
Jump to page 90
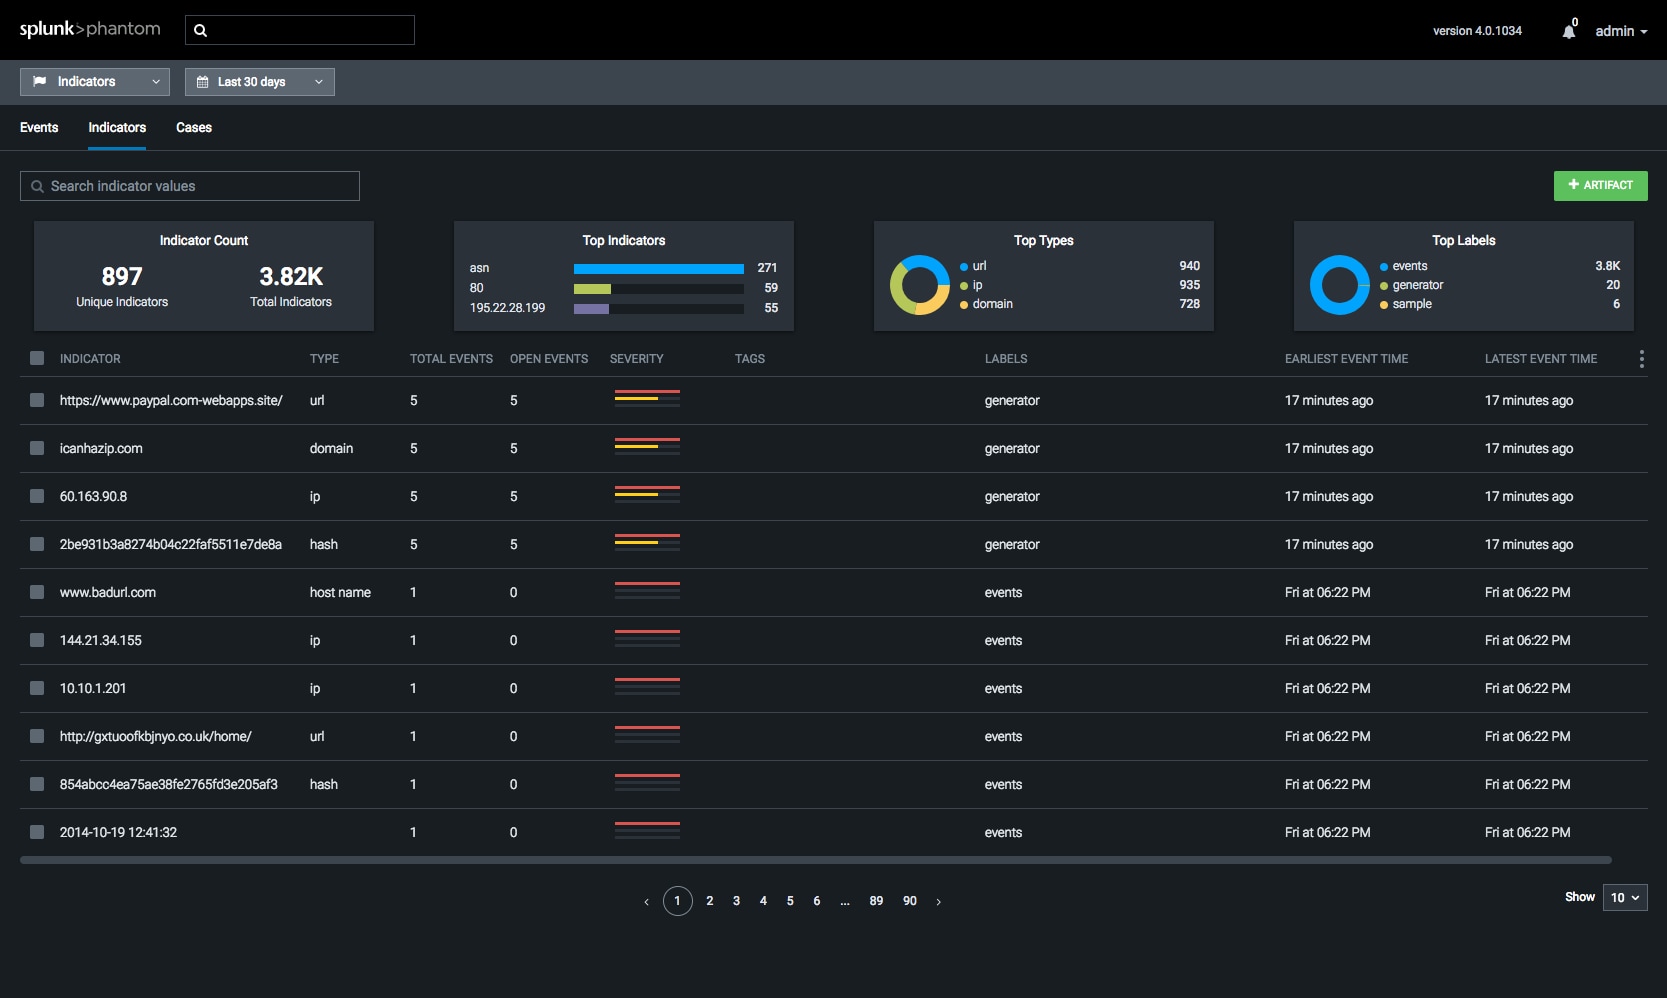click(x=910, y=901)
